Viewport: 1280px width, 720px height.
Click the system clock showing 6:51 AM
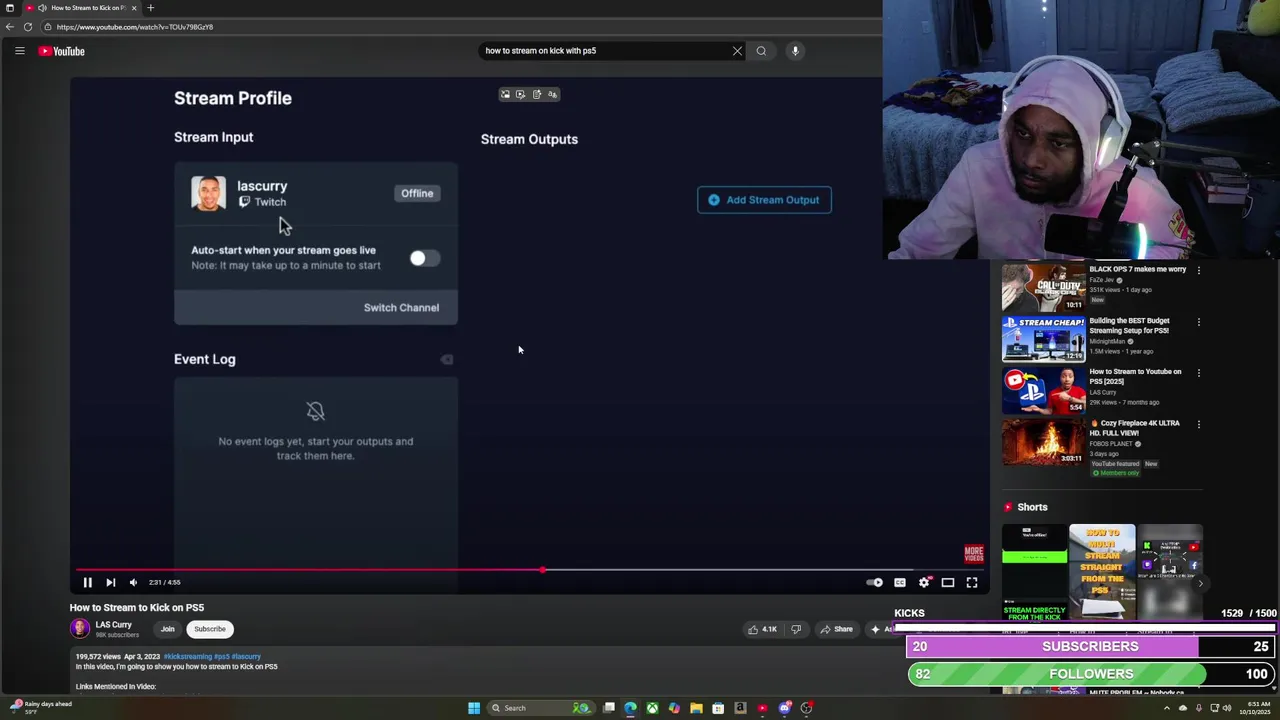pos(1255,708)
